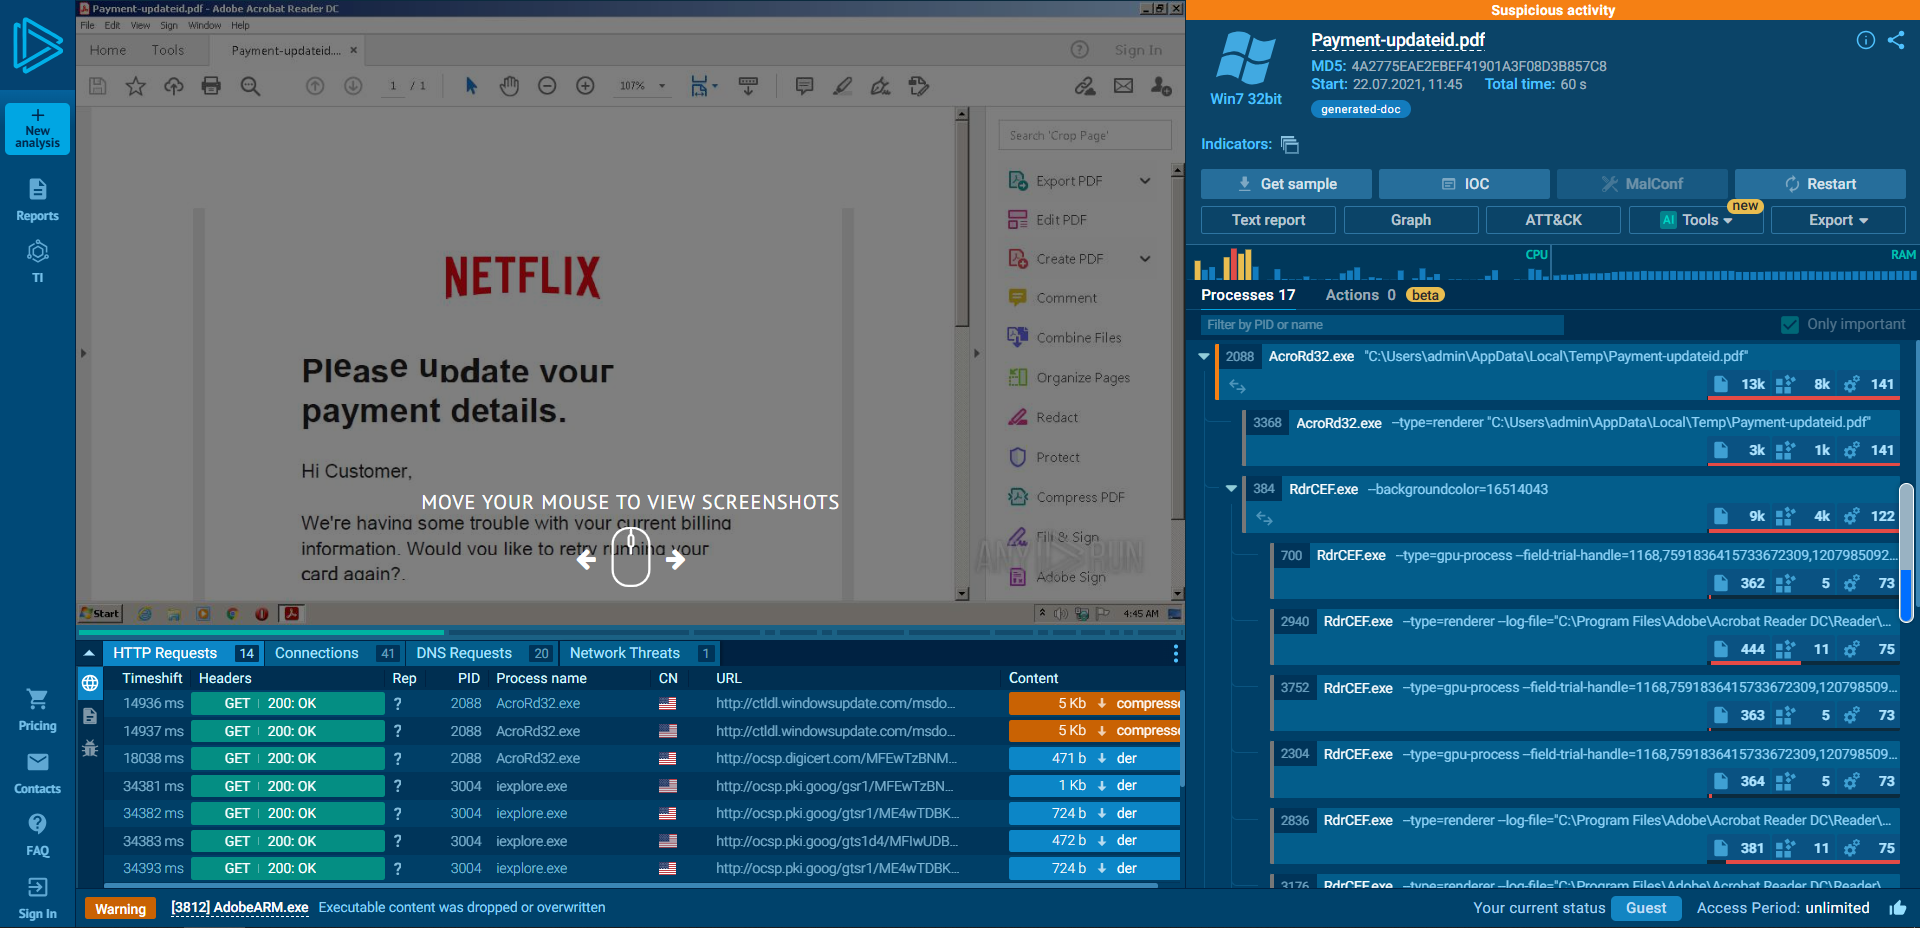
Task: Open the IOC button
Action: click(x=1464, y=184)
